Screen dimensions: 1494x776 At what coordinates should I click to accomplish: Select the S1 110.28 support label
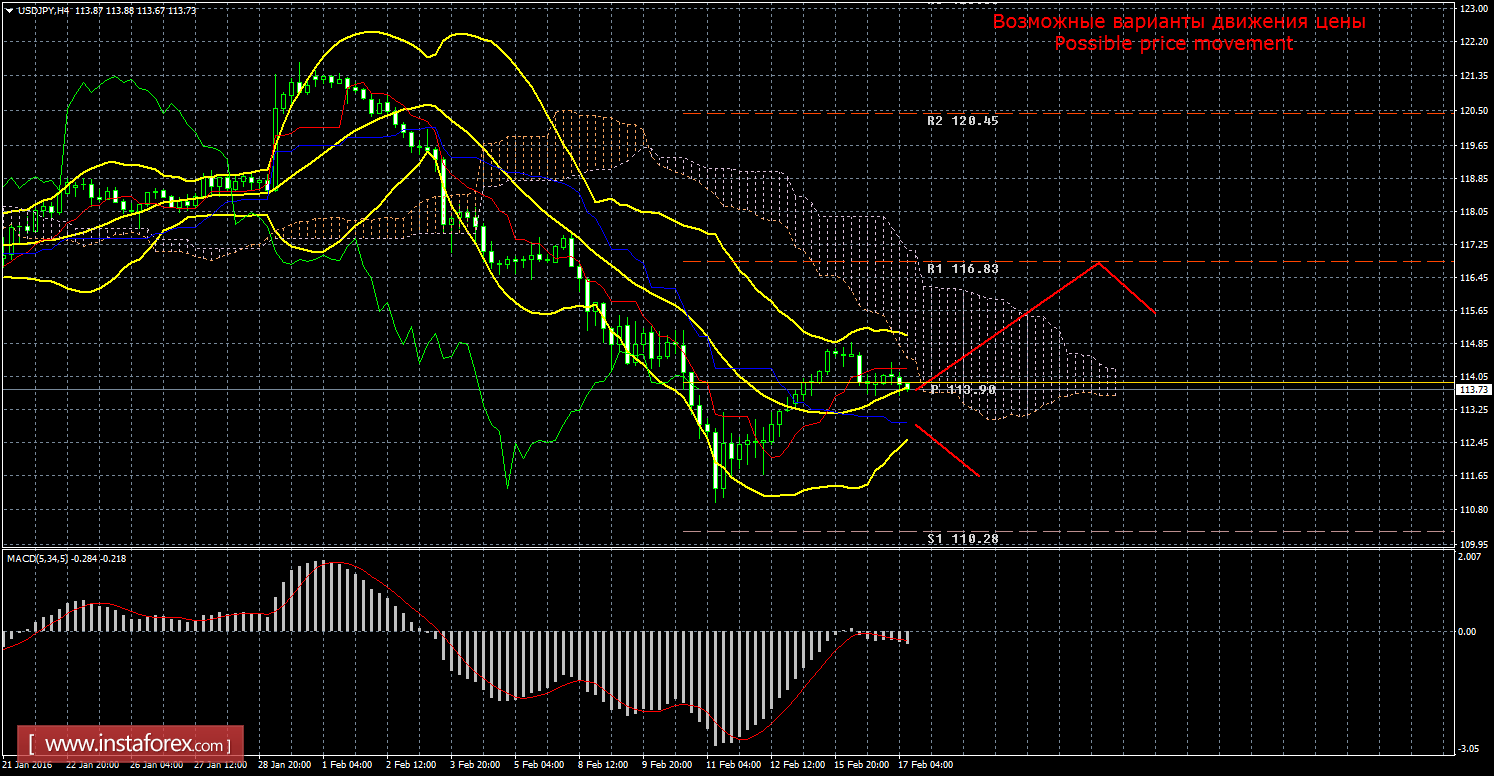(x=963, y=538)
